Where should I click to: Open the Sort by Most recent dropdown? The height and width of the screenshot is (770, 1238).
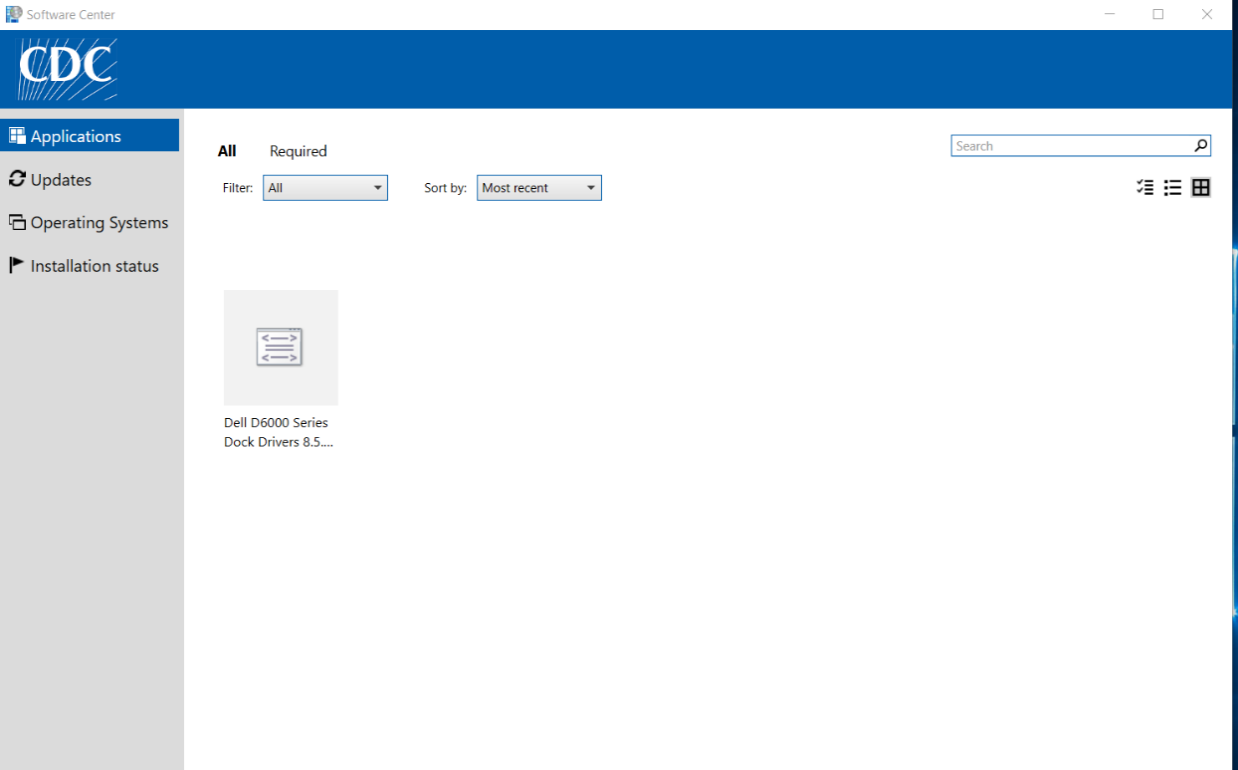pyautogui.click(x=539, y=188)
